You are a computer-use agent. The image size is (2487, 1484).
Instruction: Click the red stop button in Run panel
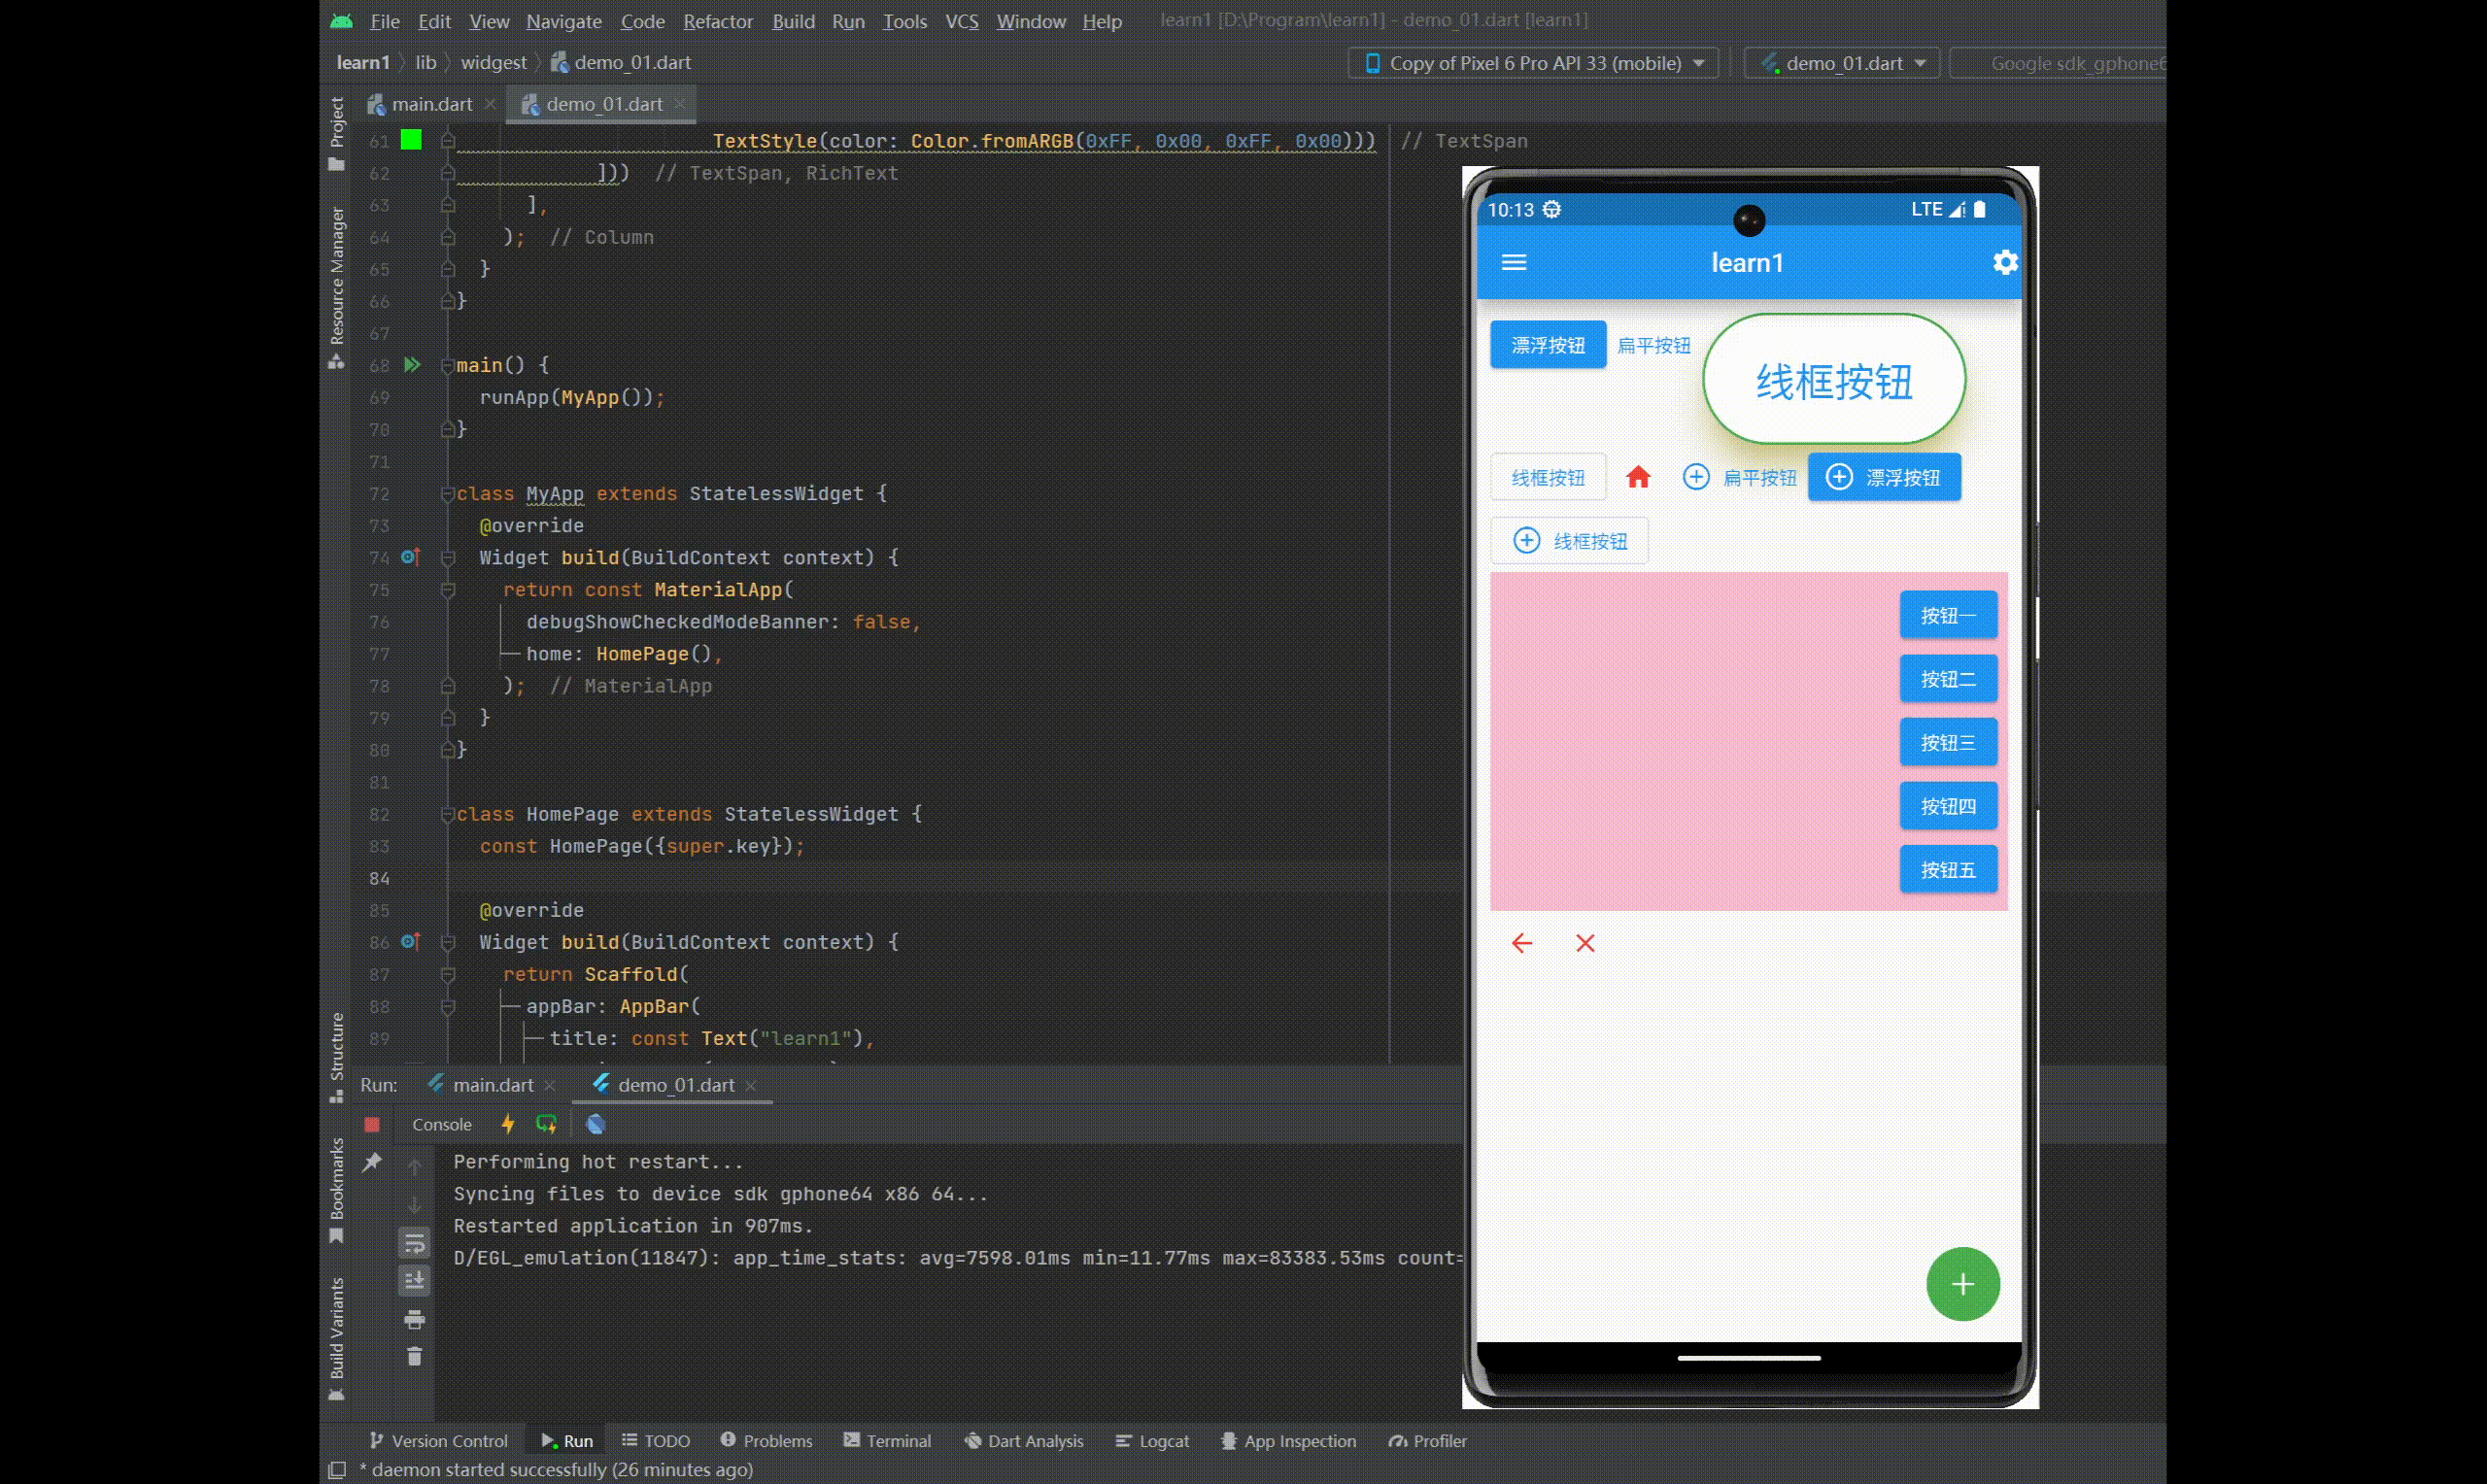click(x=372, y=1124)
